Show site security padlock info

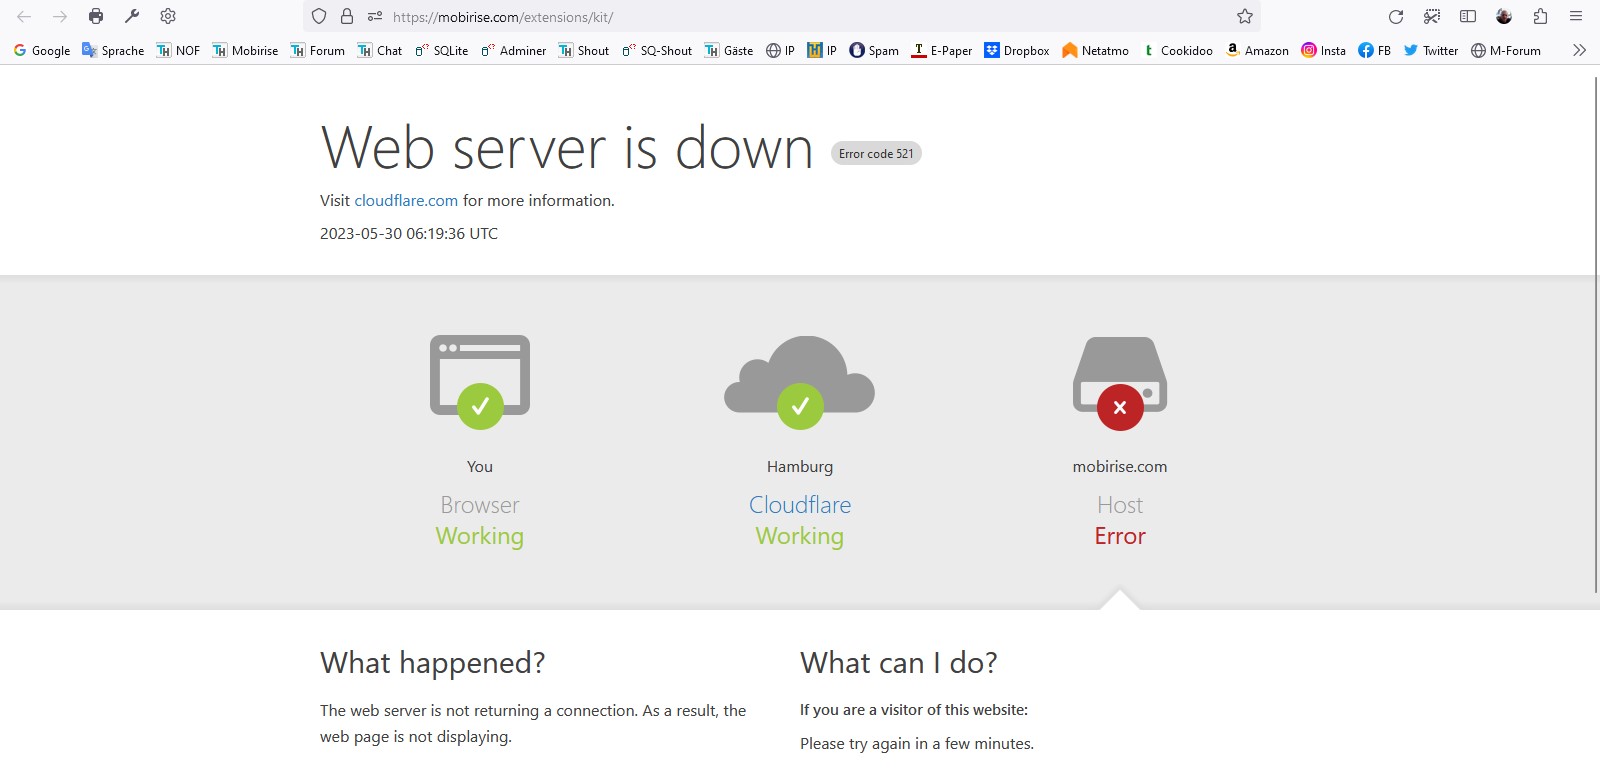(x=347, y=16)
